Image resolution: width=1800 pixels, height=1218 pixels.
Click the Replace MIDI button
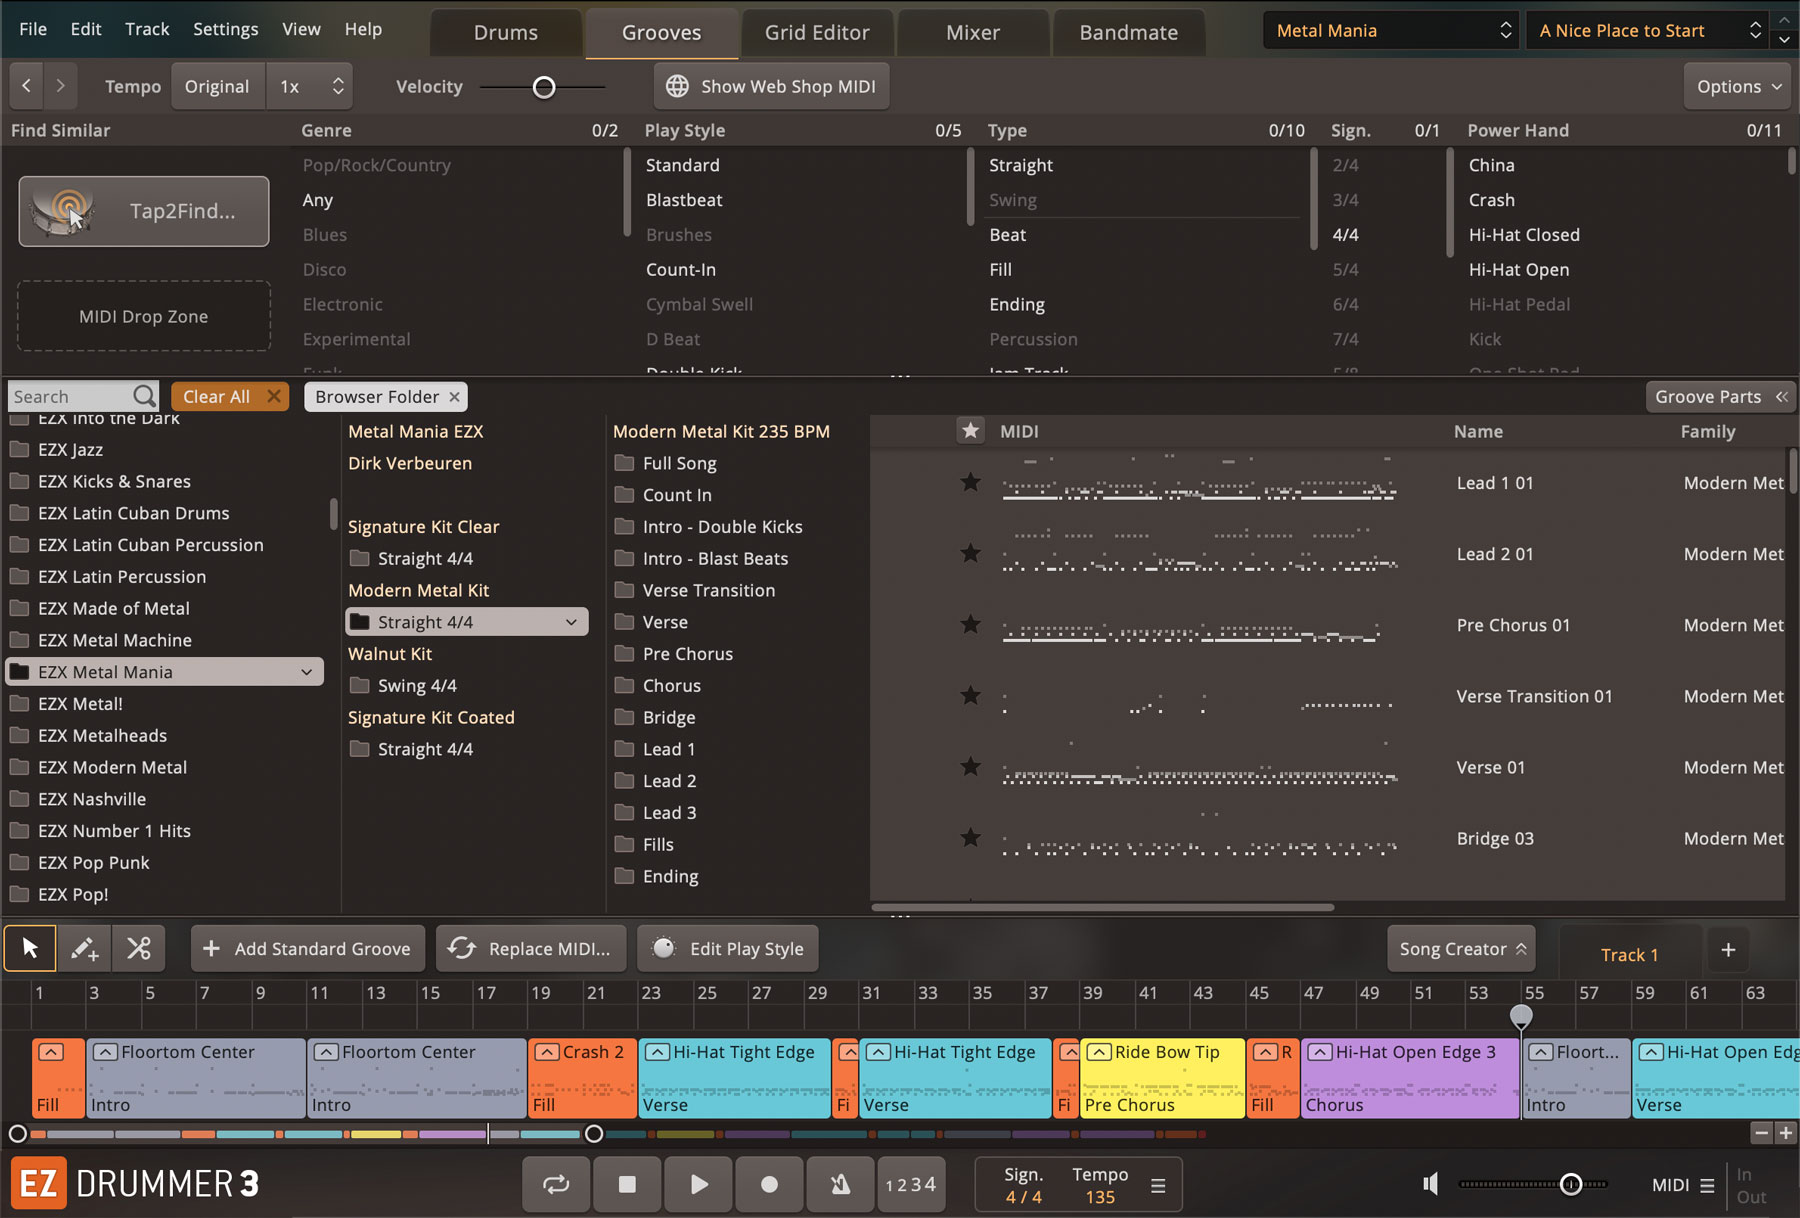531,949
